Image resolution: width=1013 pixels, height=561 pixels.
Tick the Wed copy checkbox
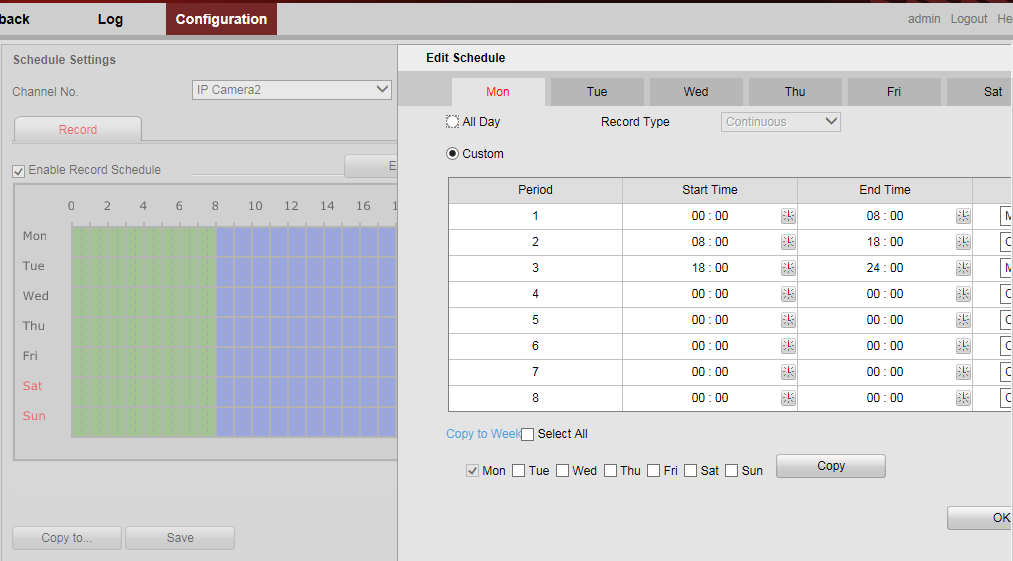click(563, 471)
